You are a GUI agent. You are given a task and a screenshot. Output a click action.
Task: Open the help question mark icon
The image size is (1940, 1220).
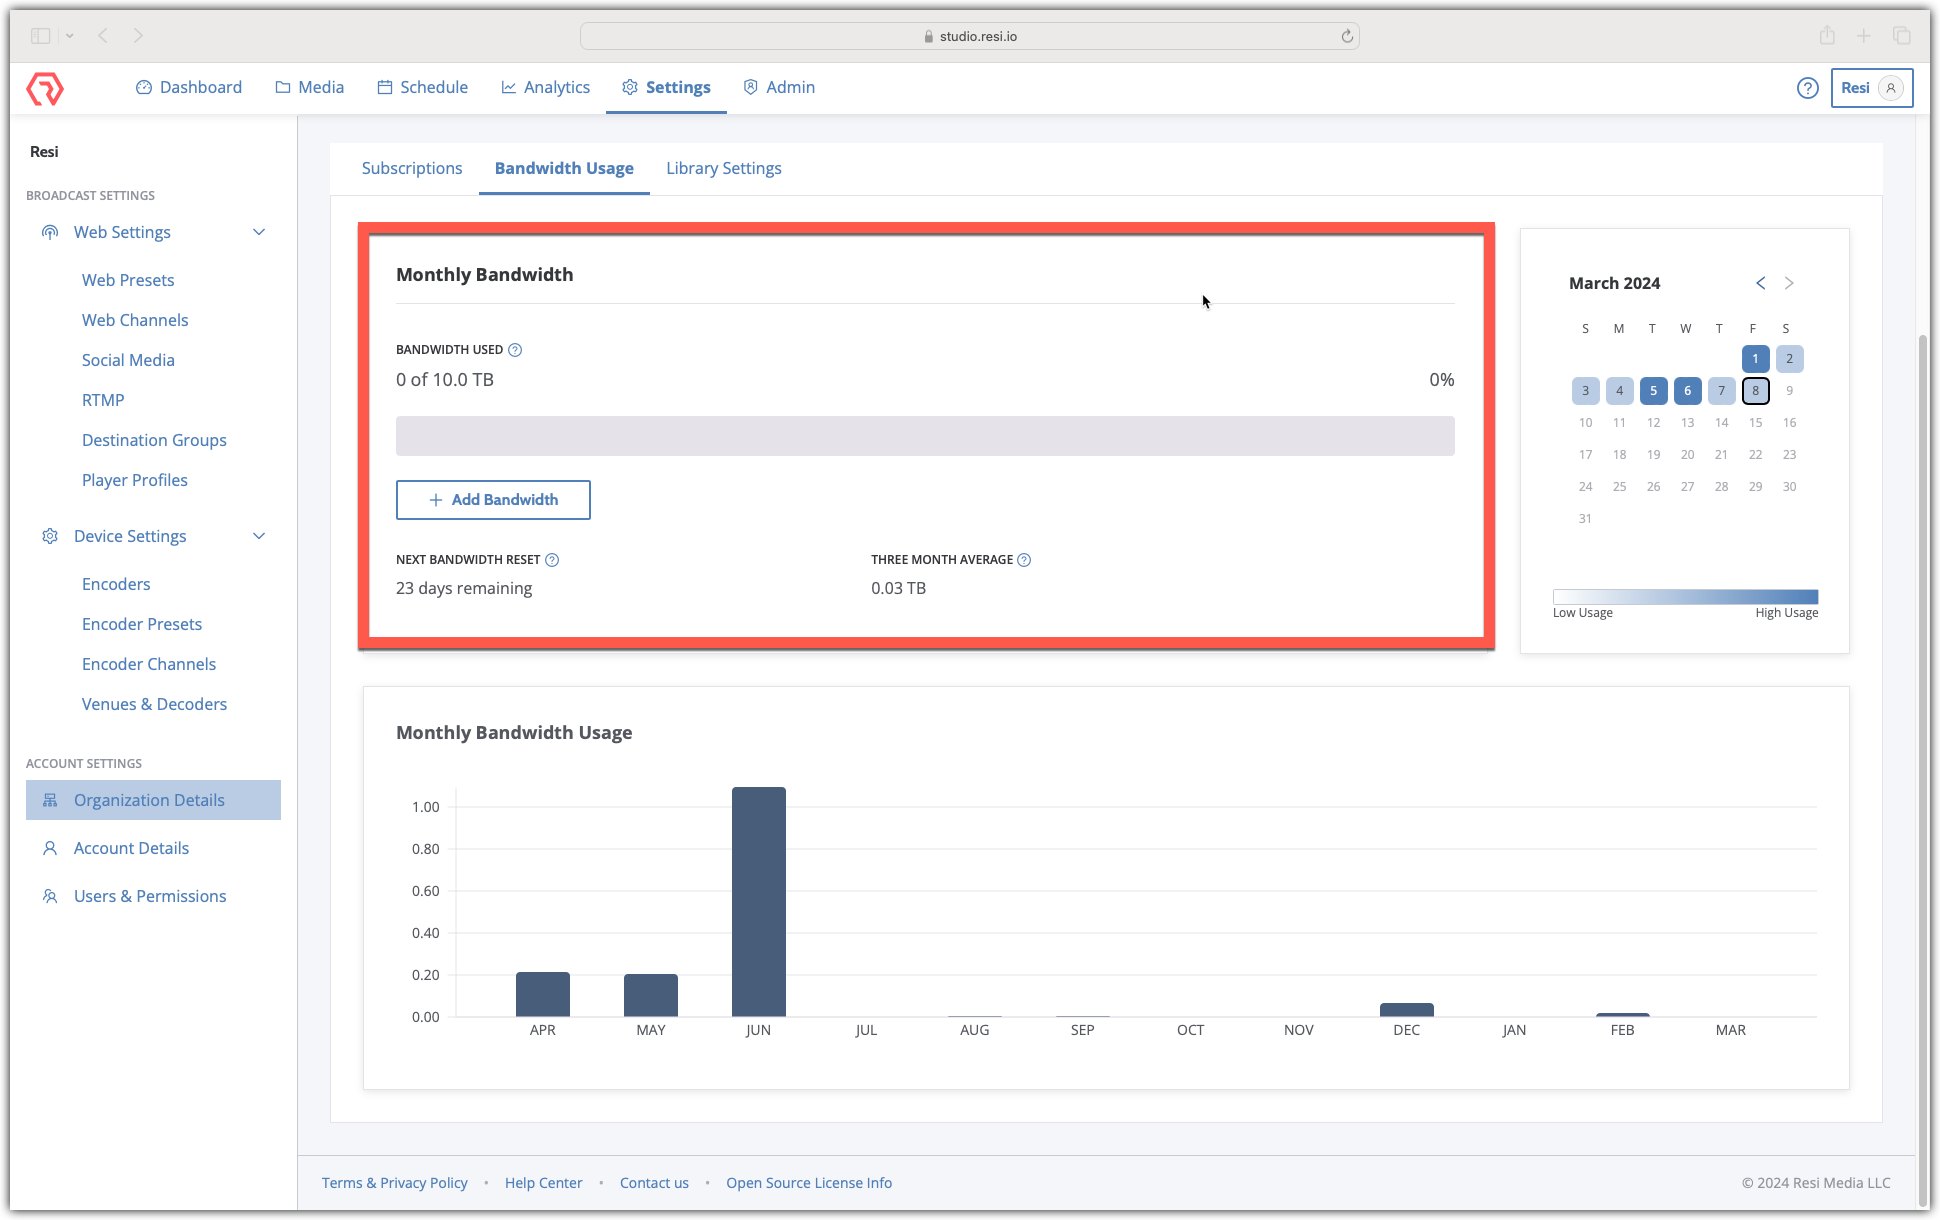pos(1807,88)
